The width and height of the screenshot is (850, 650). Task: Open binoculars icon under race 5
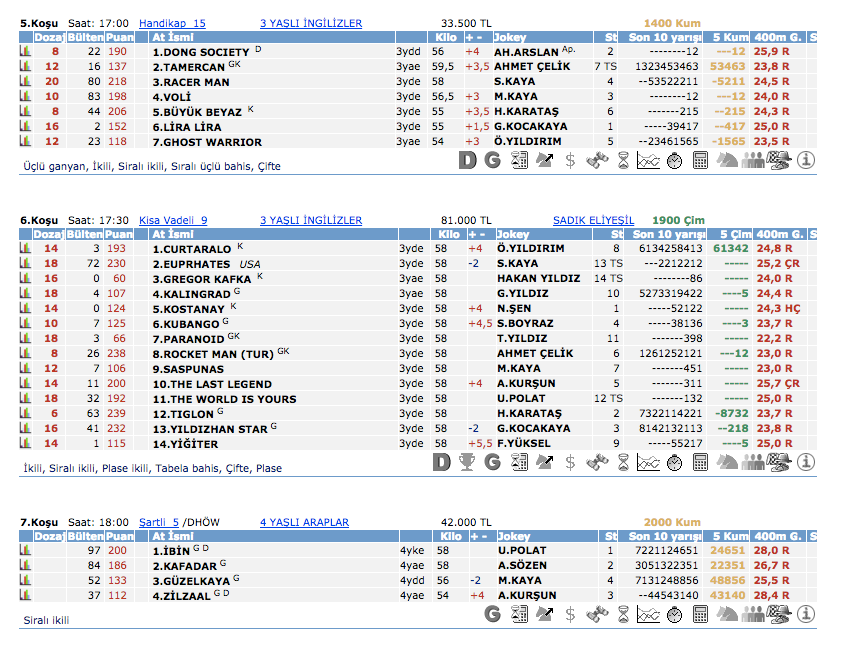(x=597, y=160)
